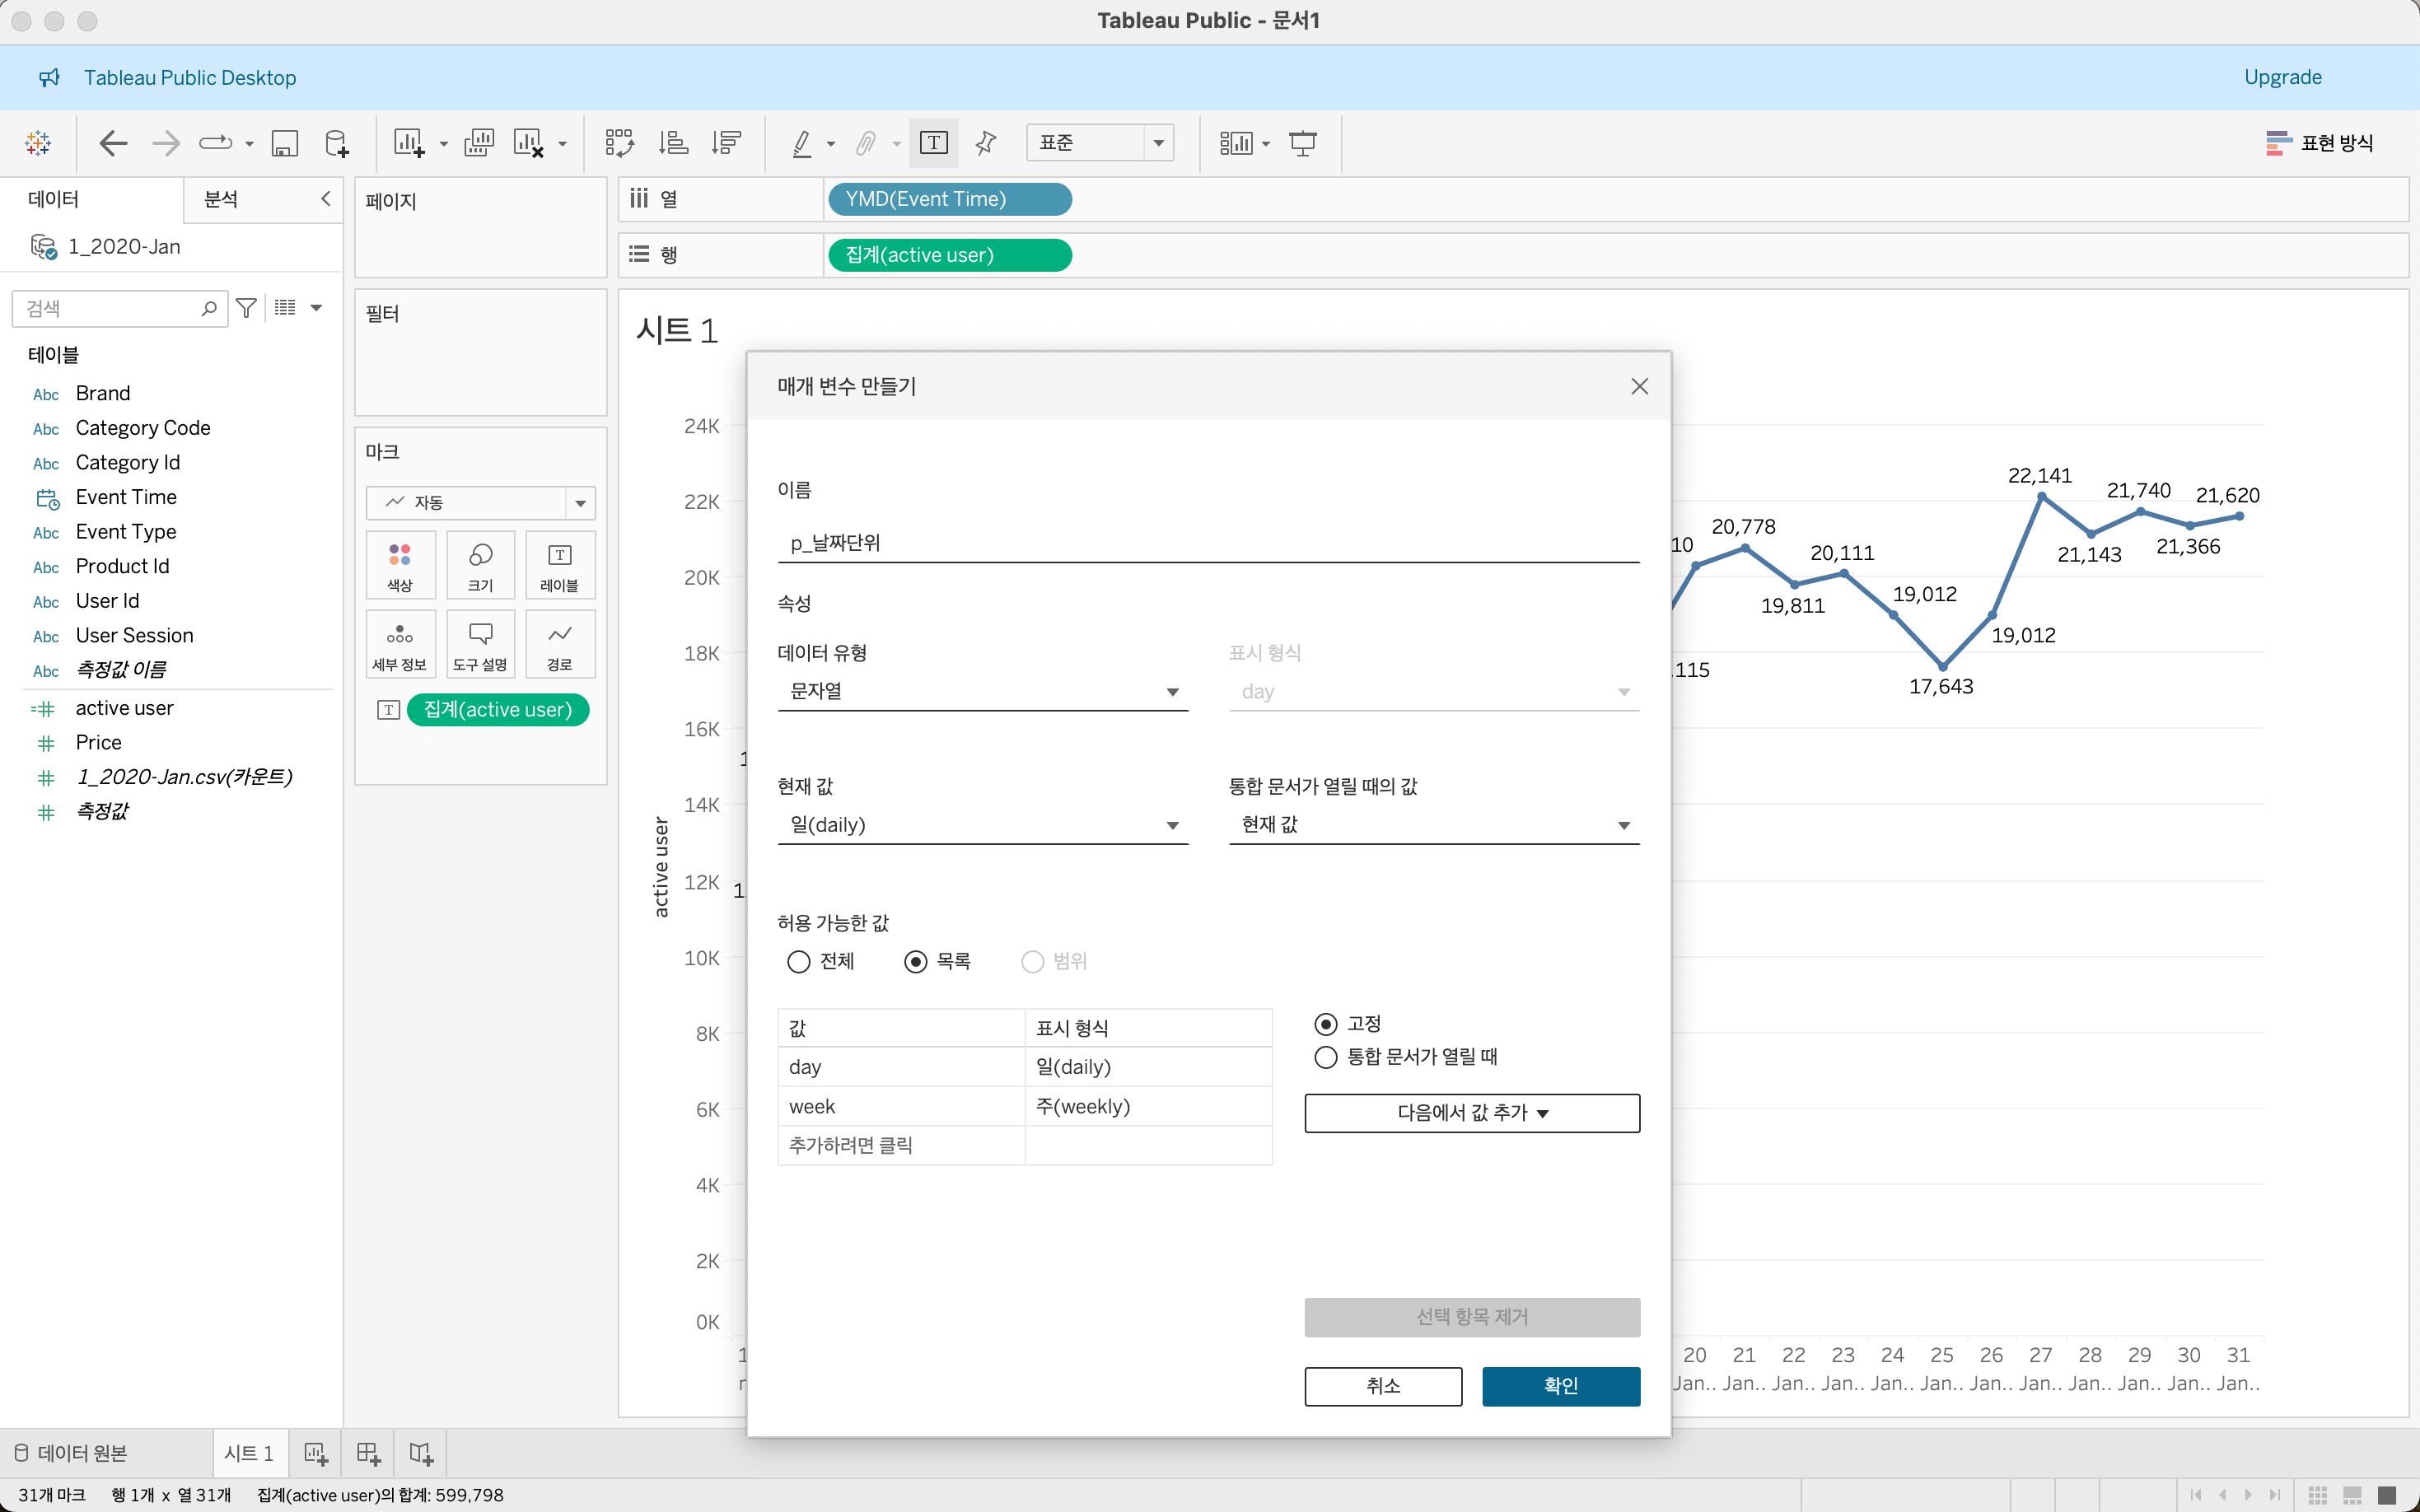Click the save workbook icon
This screenshot has width=2420, height=1512.
[285, 143]
